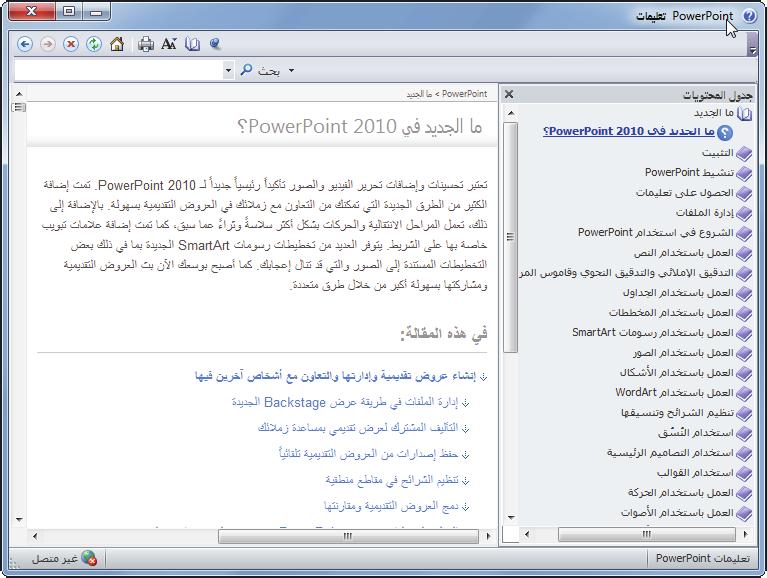Follow link تنظيم الشرائح في مقاطع منطقية
The image size is (767, 578).
pyautogui.click(x=392, y=480)
